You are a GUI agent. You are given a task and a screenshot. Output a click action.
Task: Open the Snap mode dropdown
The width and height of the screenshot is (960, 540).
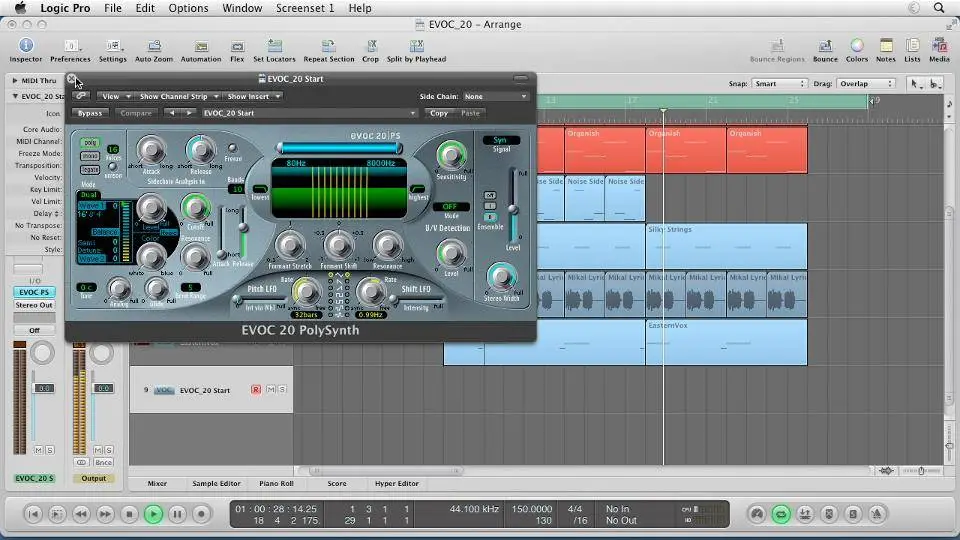coord(779,84)
